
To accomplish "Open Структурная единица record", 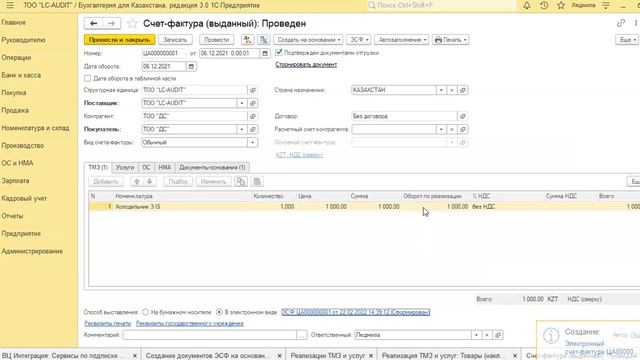I will [253, 90].
